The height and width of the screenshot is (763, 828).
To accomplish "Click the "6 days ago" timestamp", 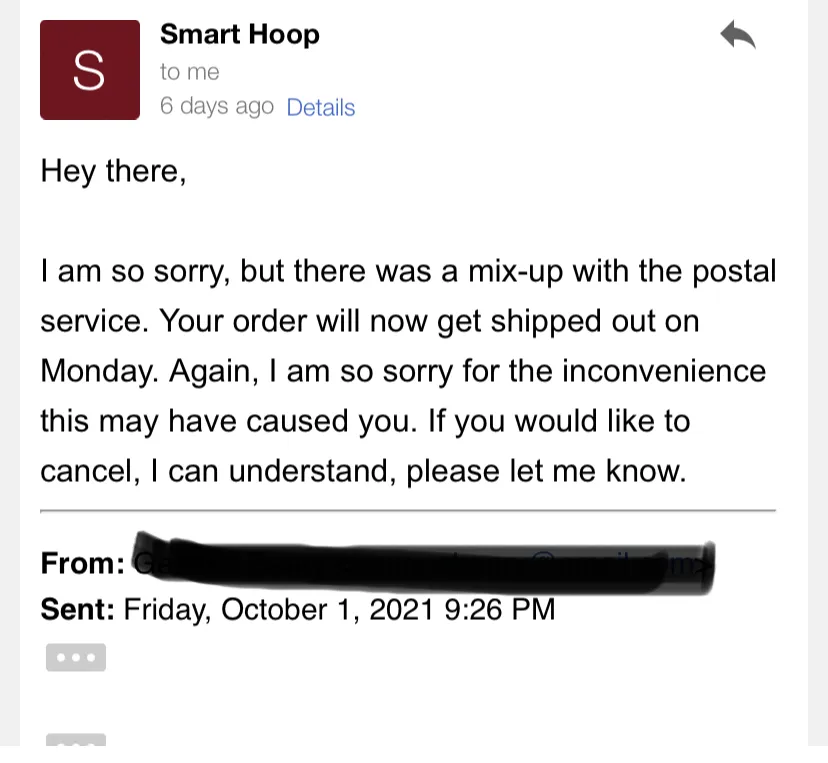I will coord(217,106).
